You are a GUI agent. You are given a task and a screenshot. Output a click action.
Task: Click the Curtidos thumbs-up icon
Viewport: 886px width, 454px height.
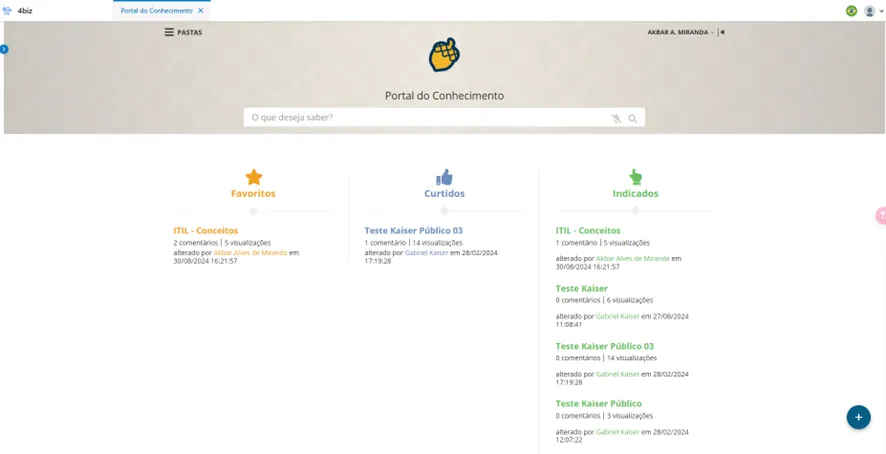point(444,177)
